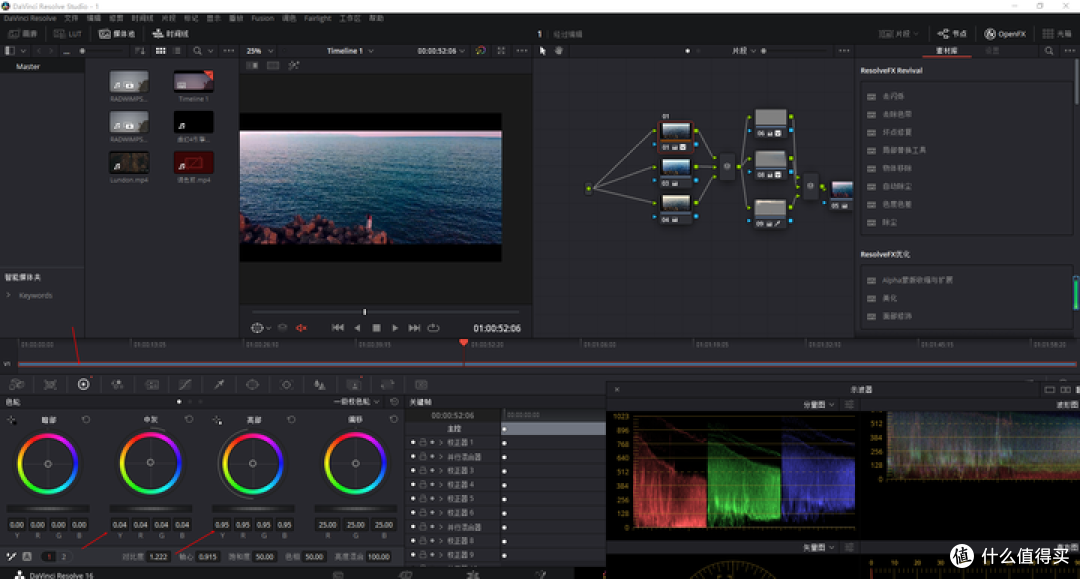Click the OpenFX panel button
This screenshot has height=579, width=1080.
point(1005,34)
